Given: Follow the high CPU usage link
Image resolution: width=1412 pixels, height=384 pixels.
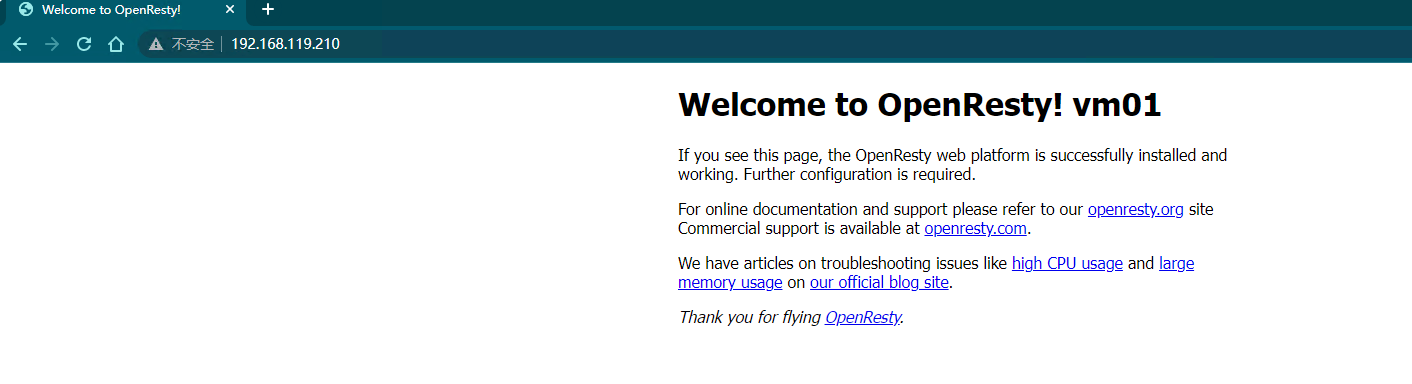Looking at the screenshot, I should (1067, 264).
